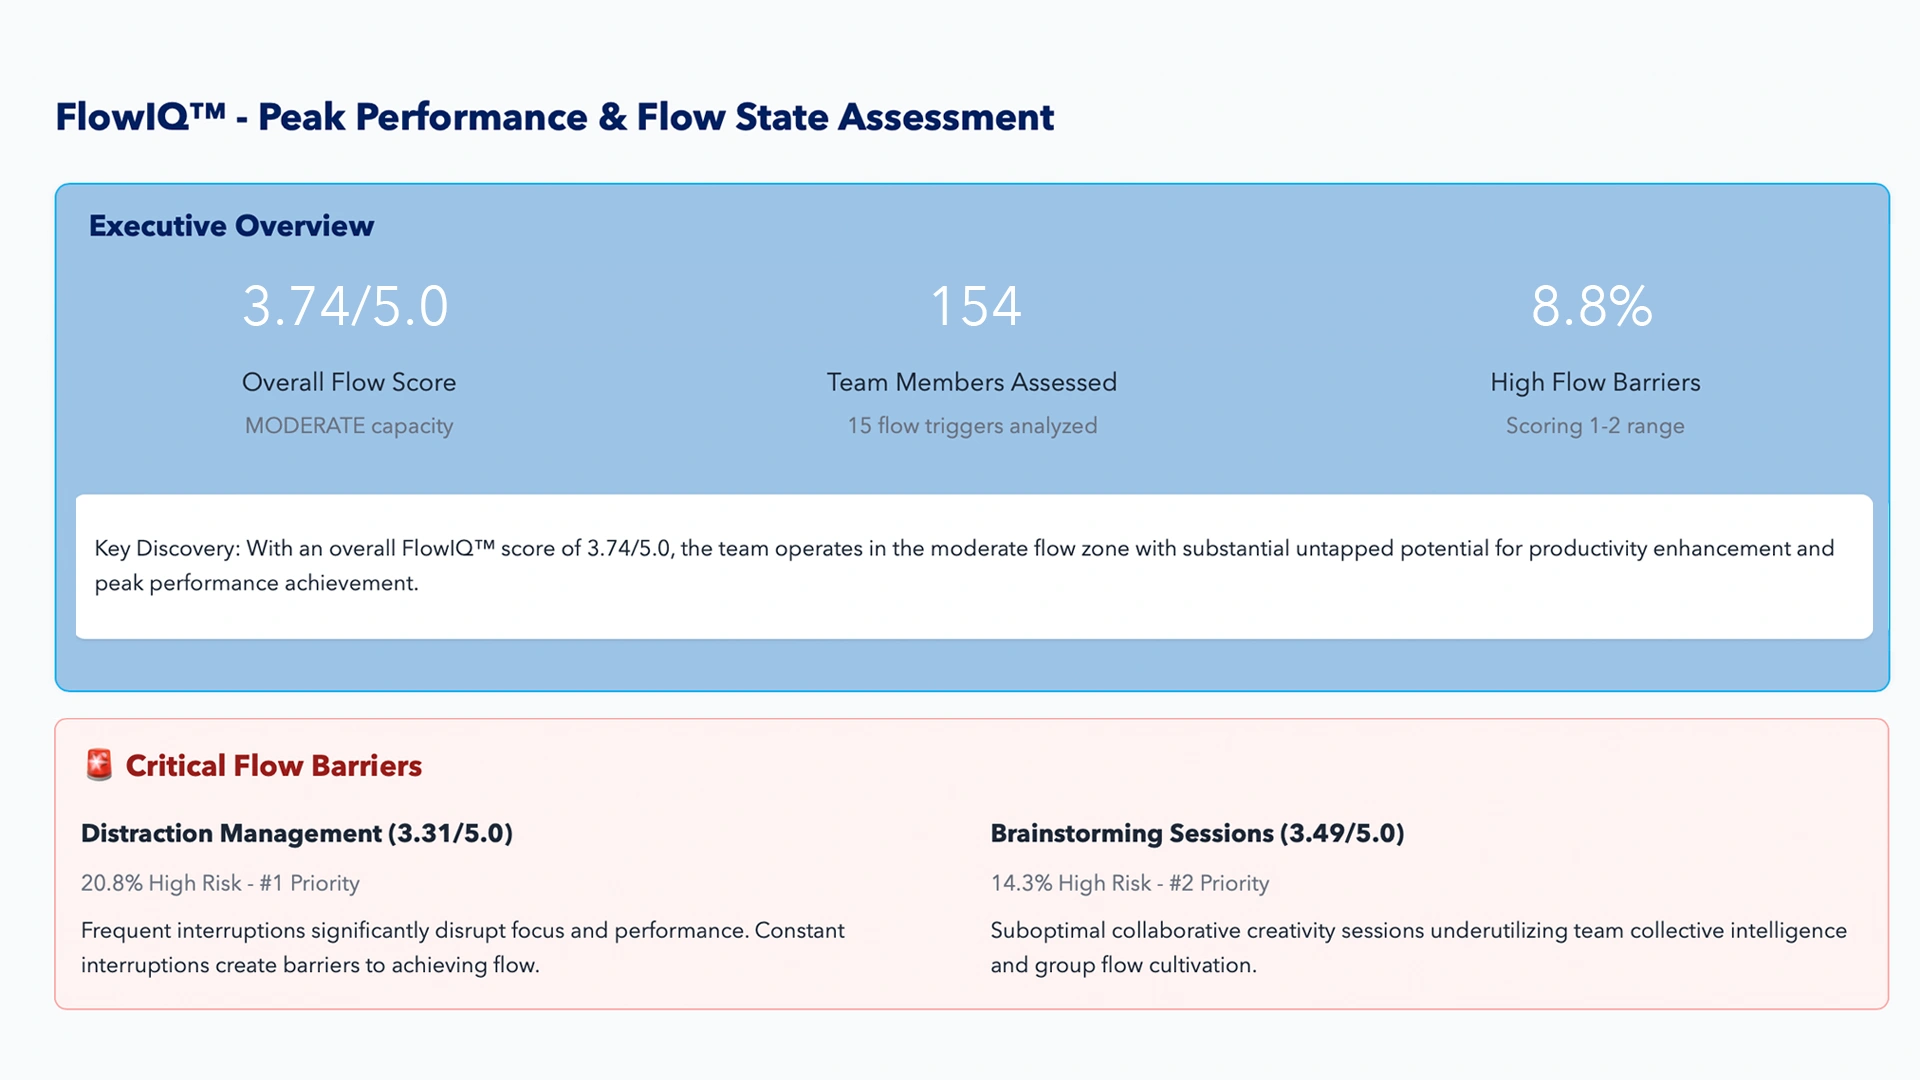Viewport: 1920px width, 1080px height.
Task: Select the Executive Overview heading
Action: click(x=231, y=226)
